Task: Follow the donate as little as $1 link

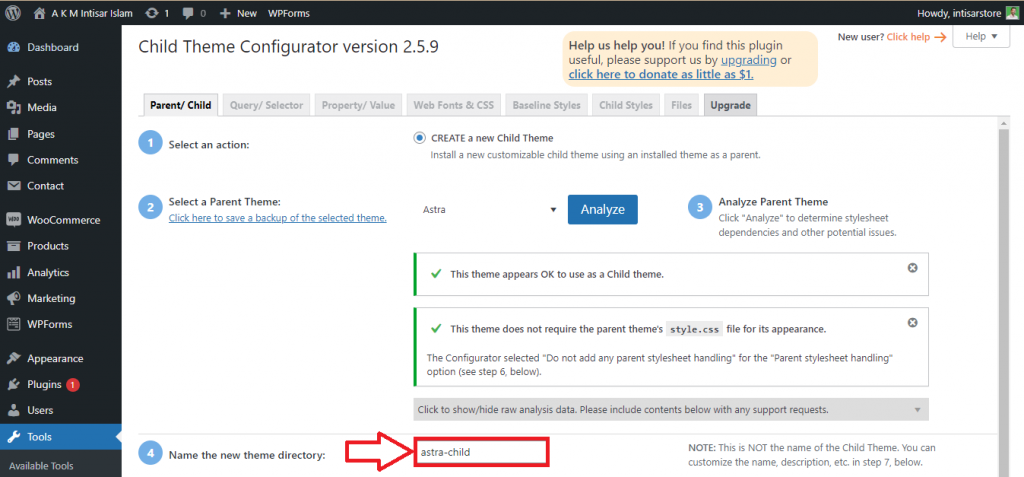Action: pos(660,74)
